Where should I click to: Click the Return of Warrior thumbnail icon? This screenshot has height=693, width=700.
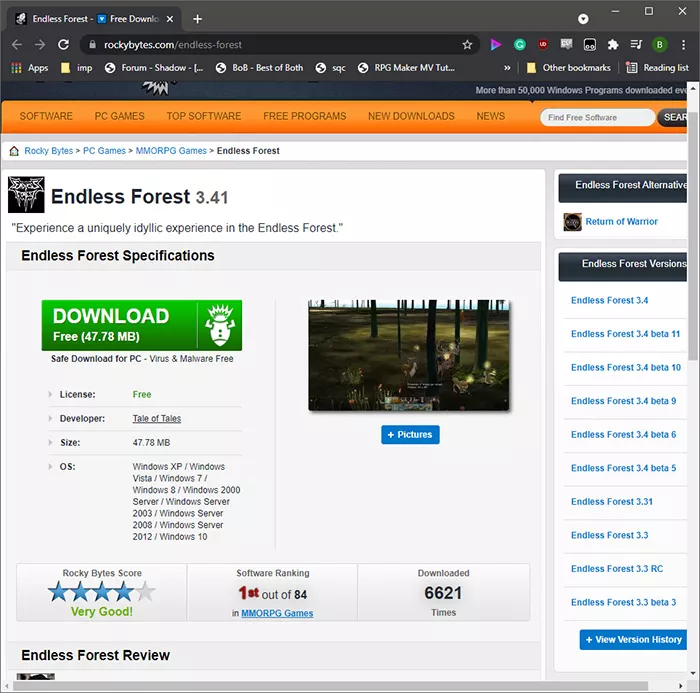[572, 222]
